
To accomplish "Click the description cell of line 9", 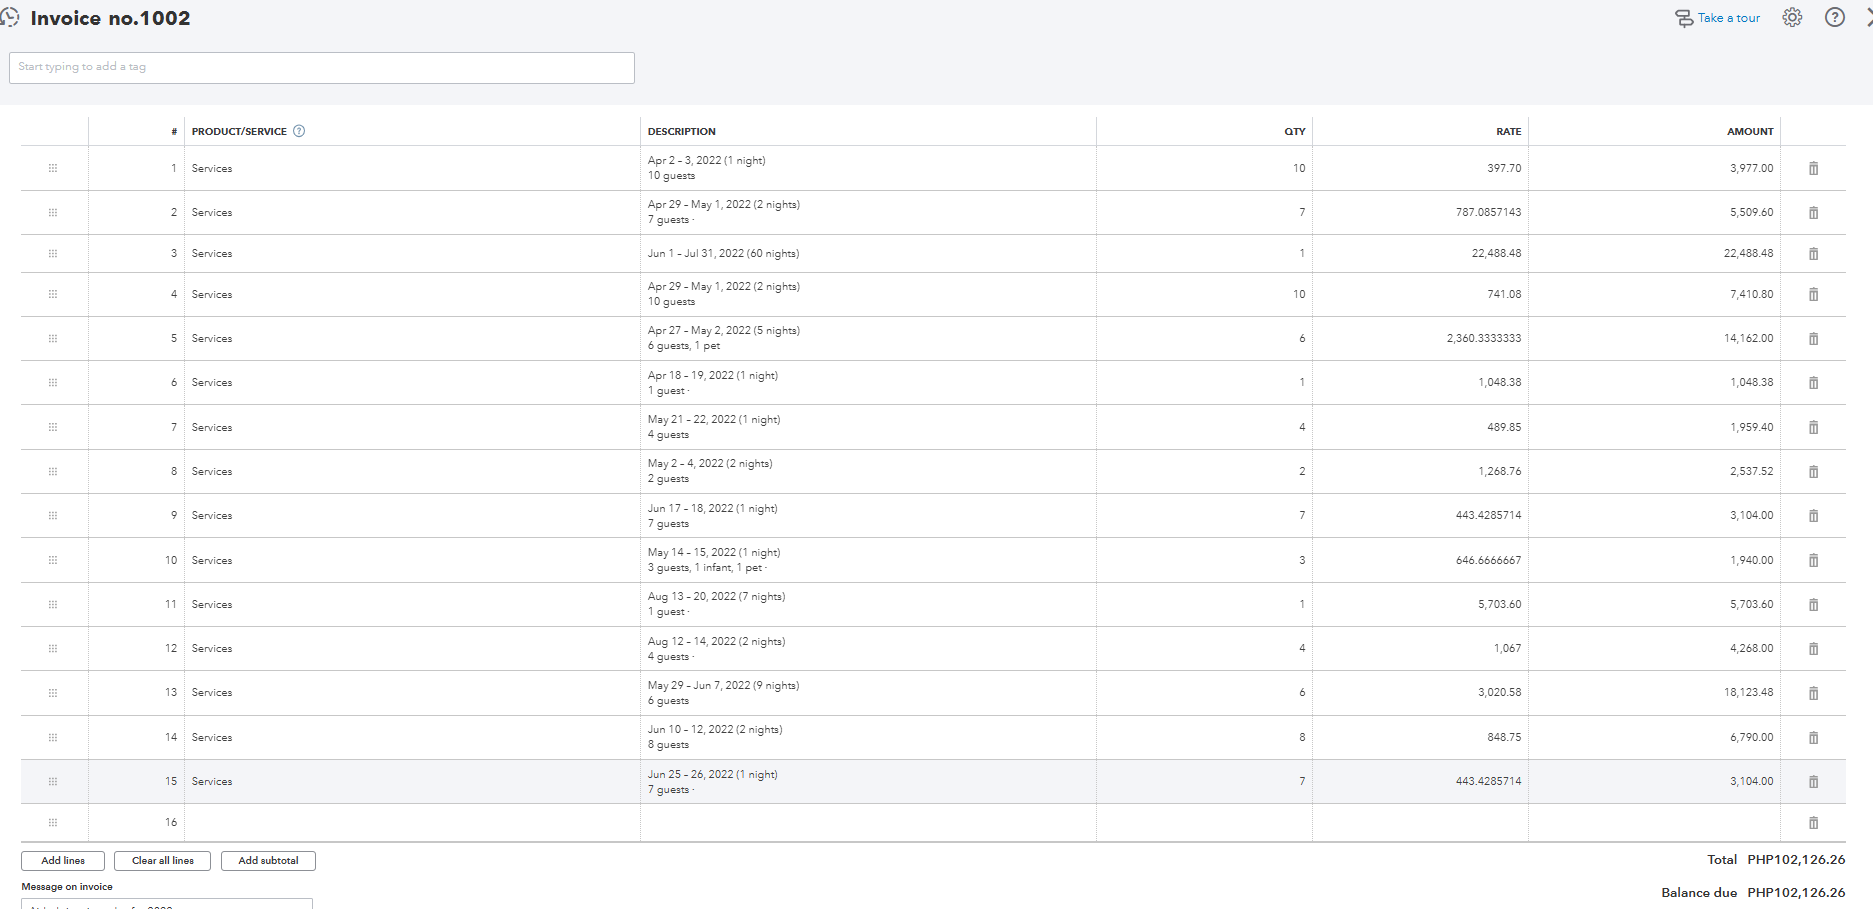I will coord(868,516).
